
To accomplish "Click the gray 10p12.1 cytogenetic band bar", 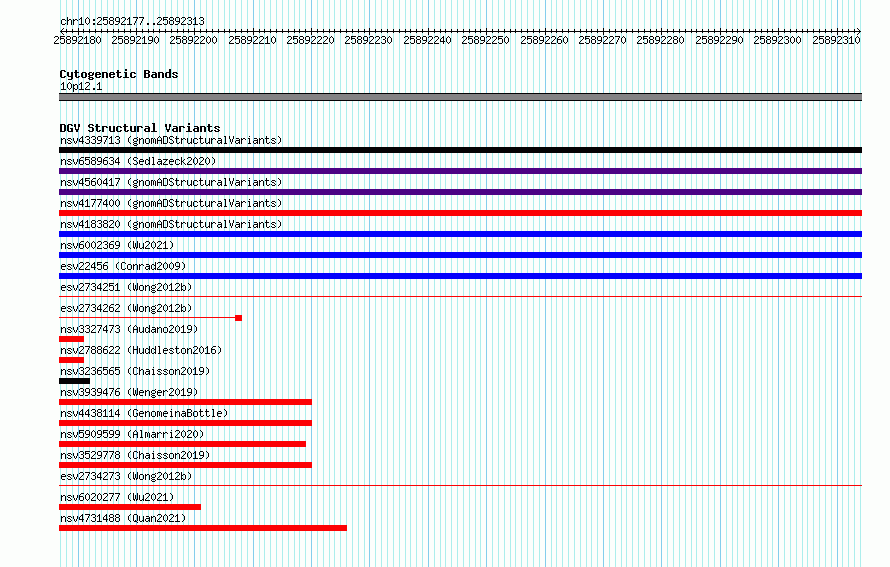I will pos(460,98).
